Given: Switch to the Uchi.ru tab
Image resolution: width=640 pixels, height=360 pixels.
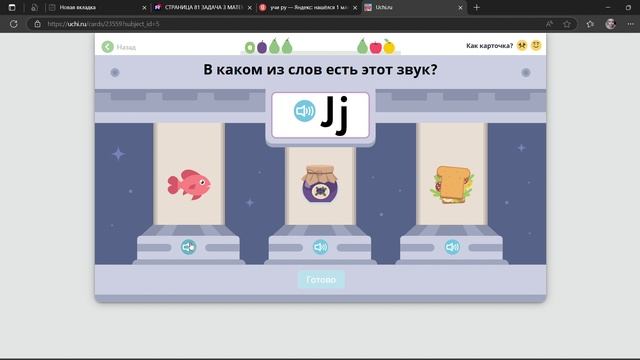Looking at the screenshot, I should point(414,7).
